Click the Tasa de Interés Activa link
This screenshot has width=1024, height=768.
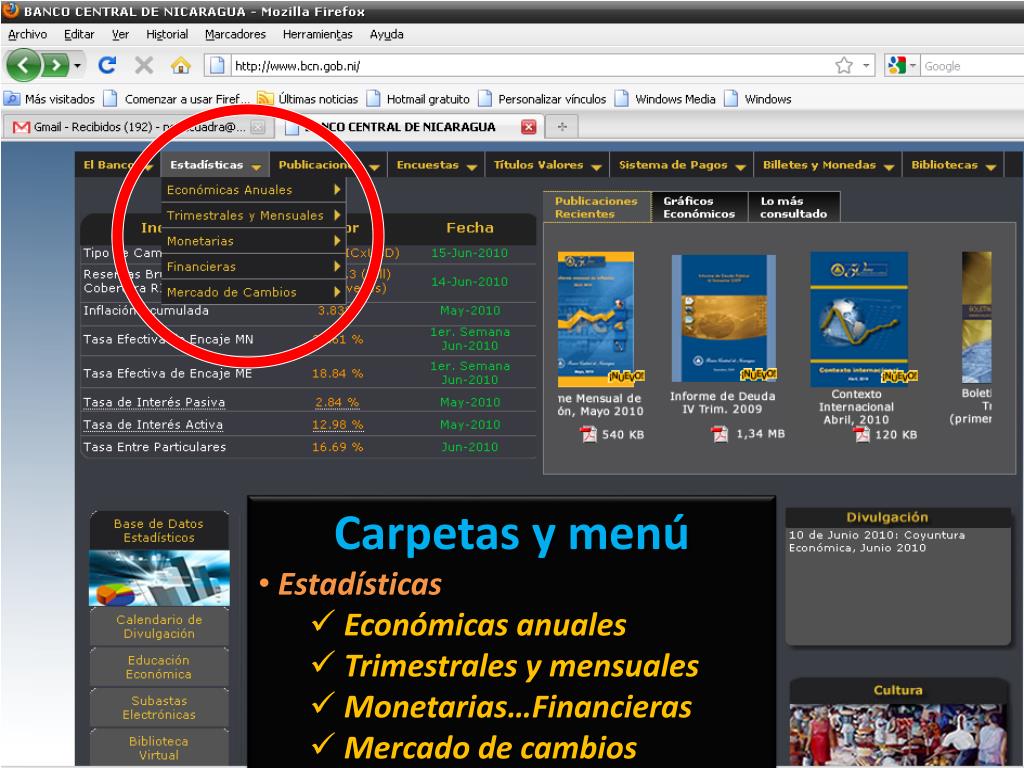pos(153,424)
